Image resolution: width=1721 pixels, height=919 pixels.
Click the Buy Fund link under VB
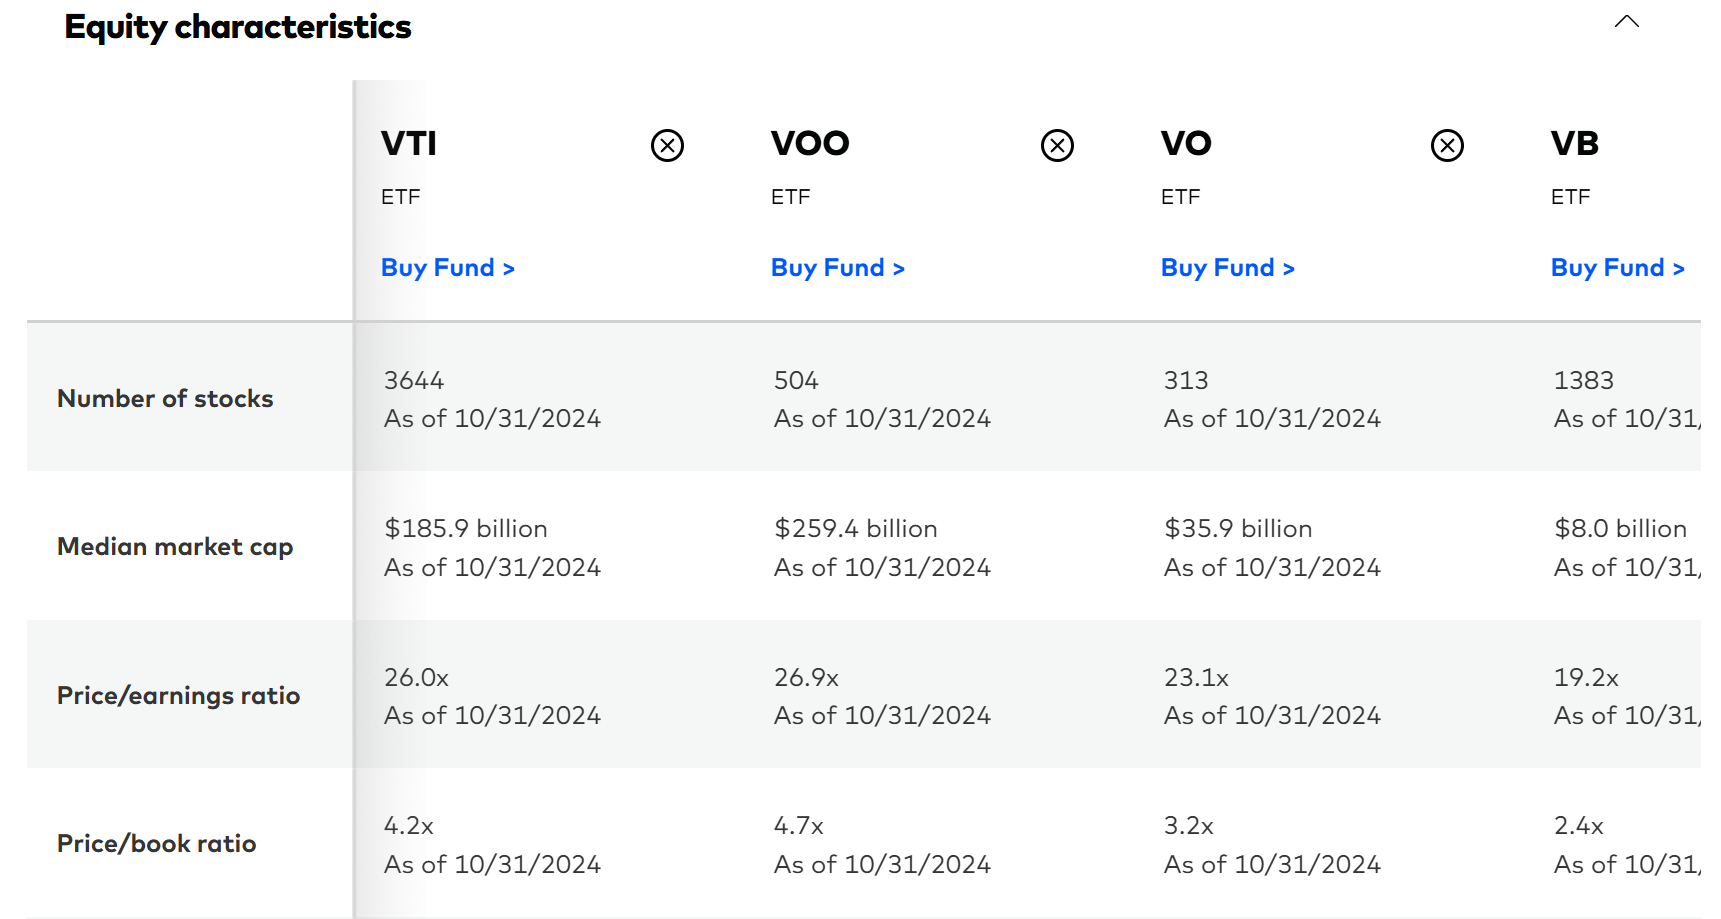[x=1617, y=267]
